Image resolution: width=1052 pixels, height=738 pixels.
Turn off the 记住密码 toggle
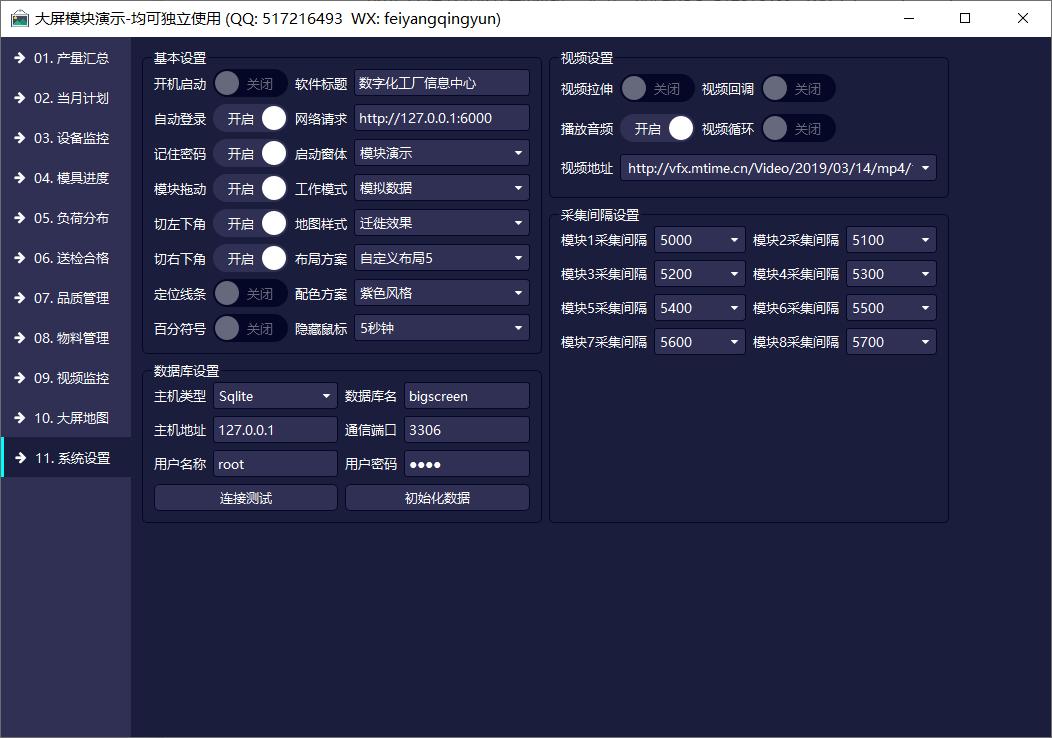[250, 154]
